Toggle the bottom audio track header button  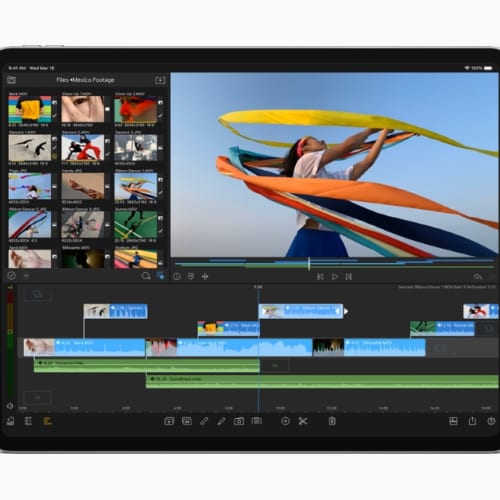[38, 397]
